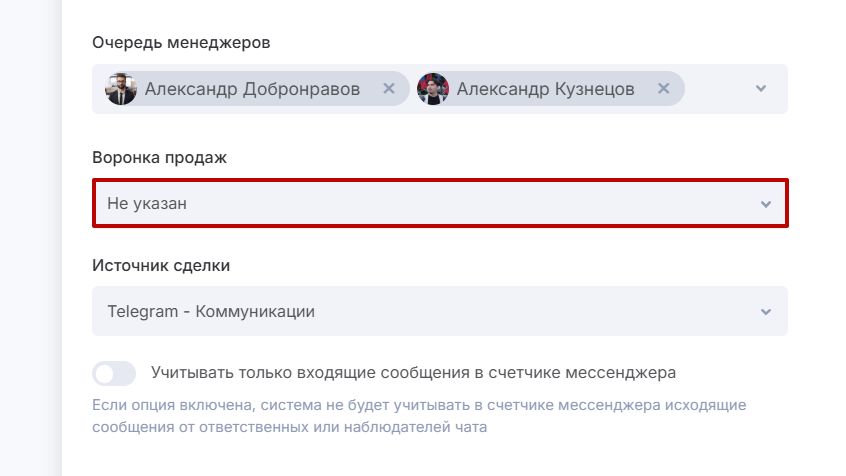Image resolution: width=846 pixels, height=476 pixels.
Task: Open the Воронка продаж dropdown
Action: pos(440,204)
